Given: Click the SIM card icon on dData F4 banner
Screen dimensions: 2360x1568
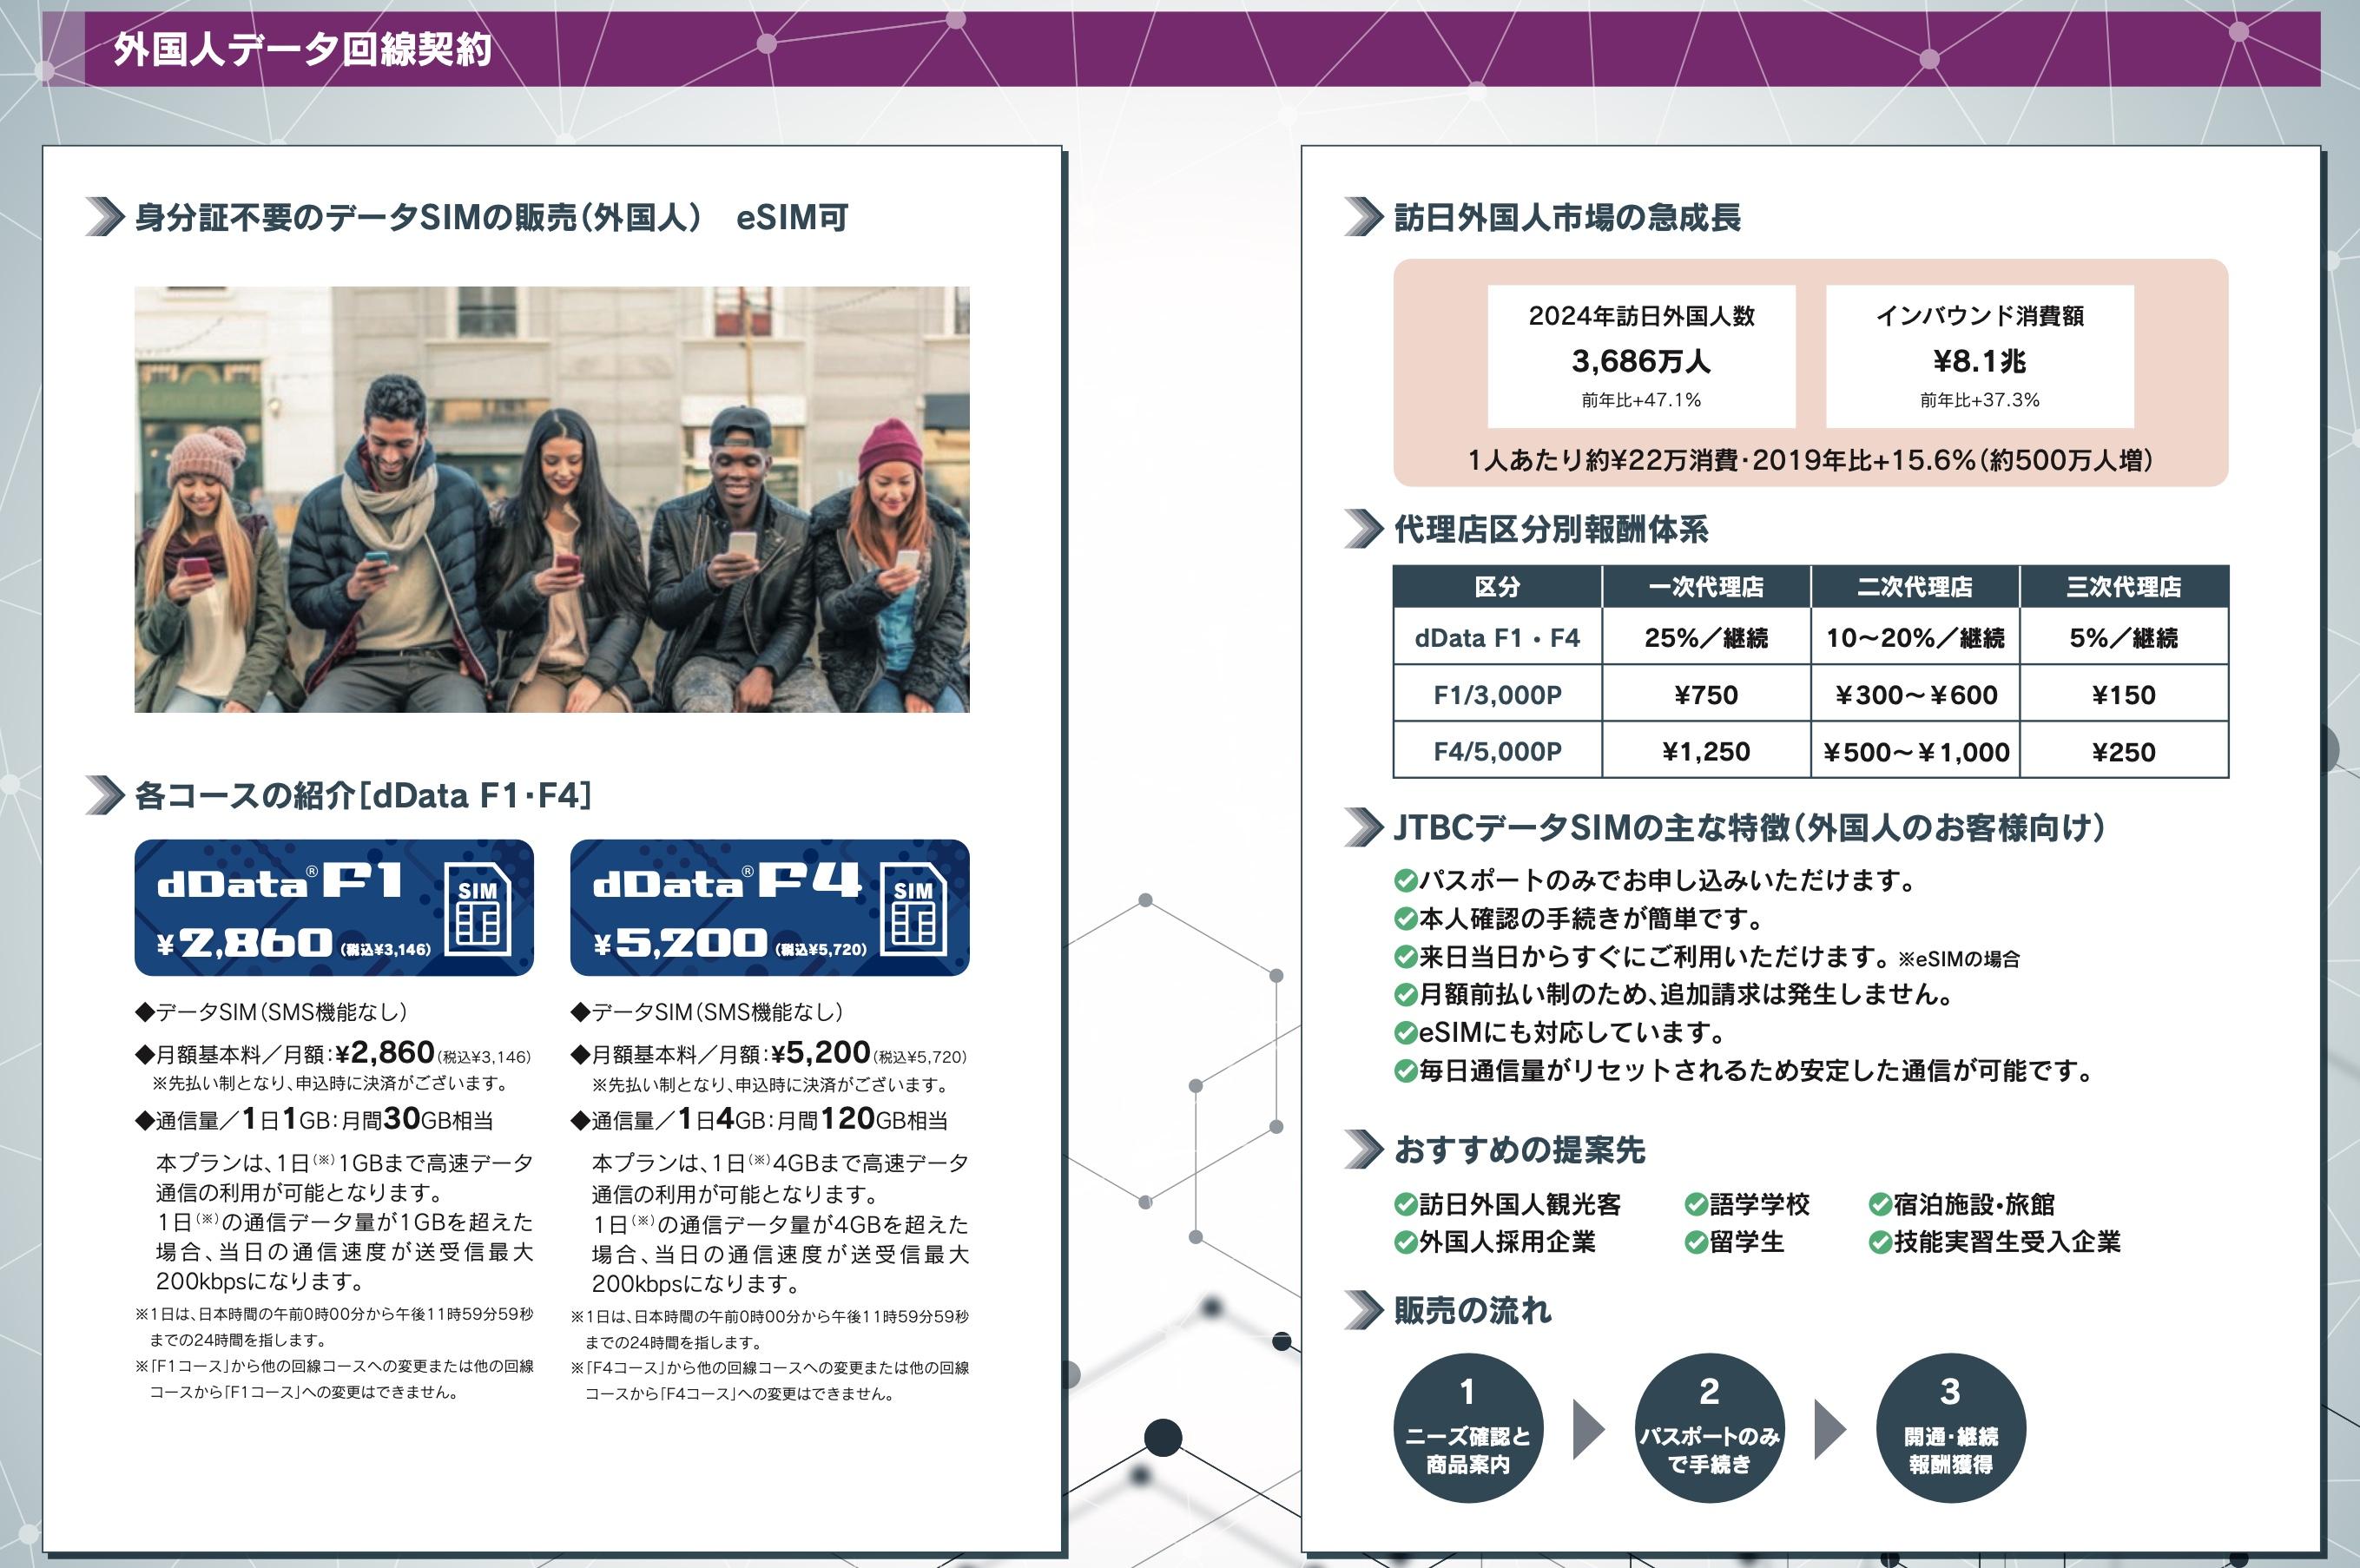Looking at the screenshot, I should (913, 908).
